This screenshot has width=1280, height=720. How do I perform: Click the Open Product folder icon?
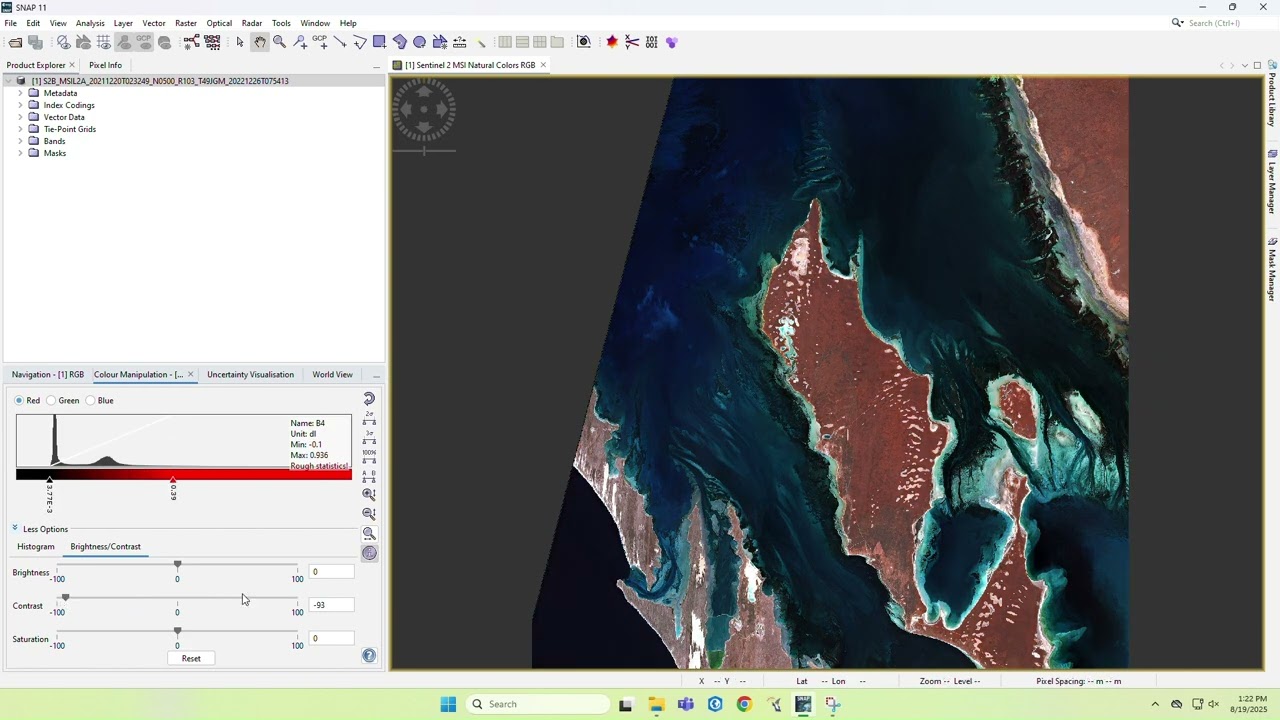point(15,42)
